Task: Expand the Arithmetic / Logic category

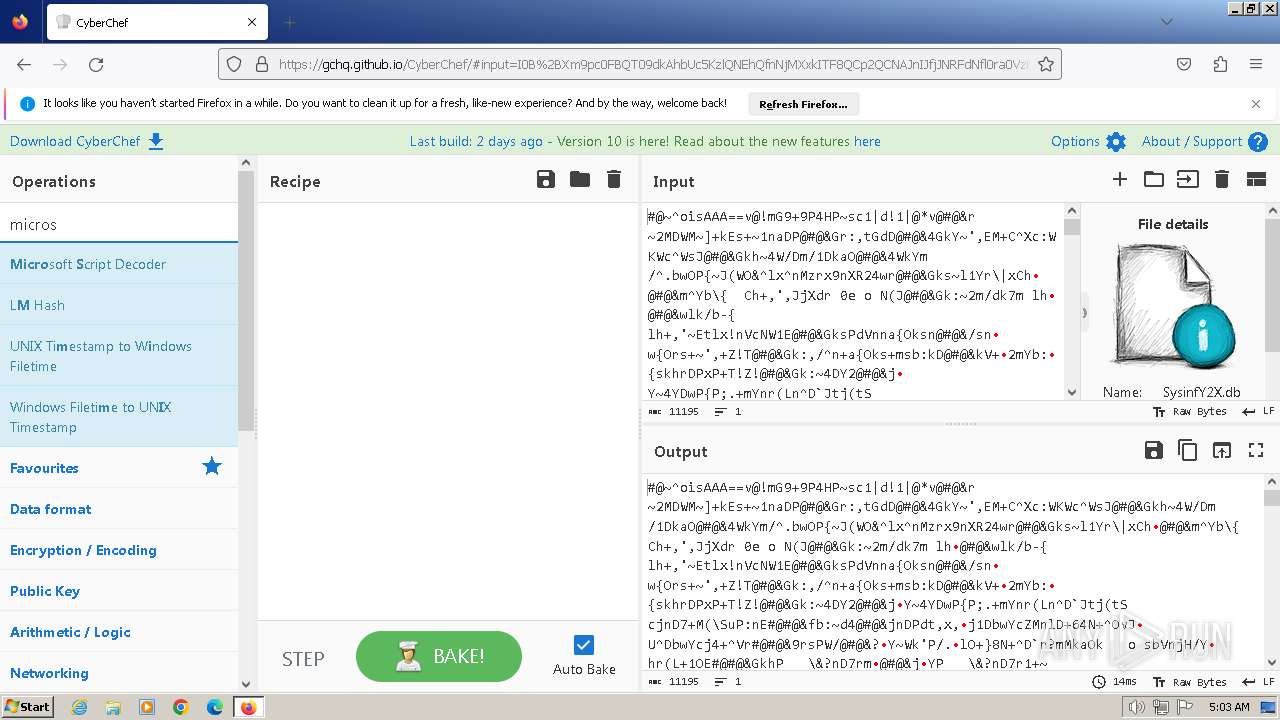Action: [x=119, y=632]
